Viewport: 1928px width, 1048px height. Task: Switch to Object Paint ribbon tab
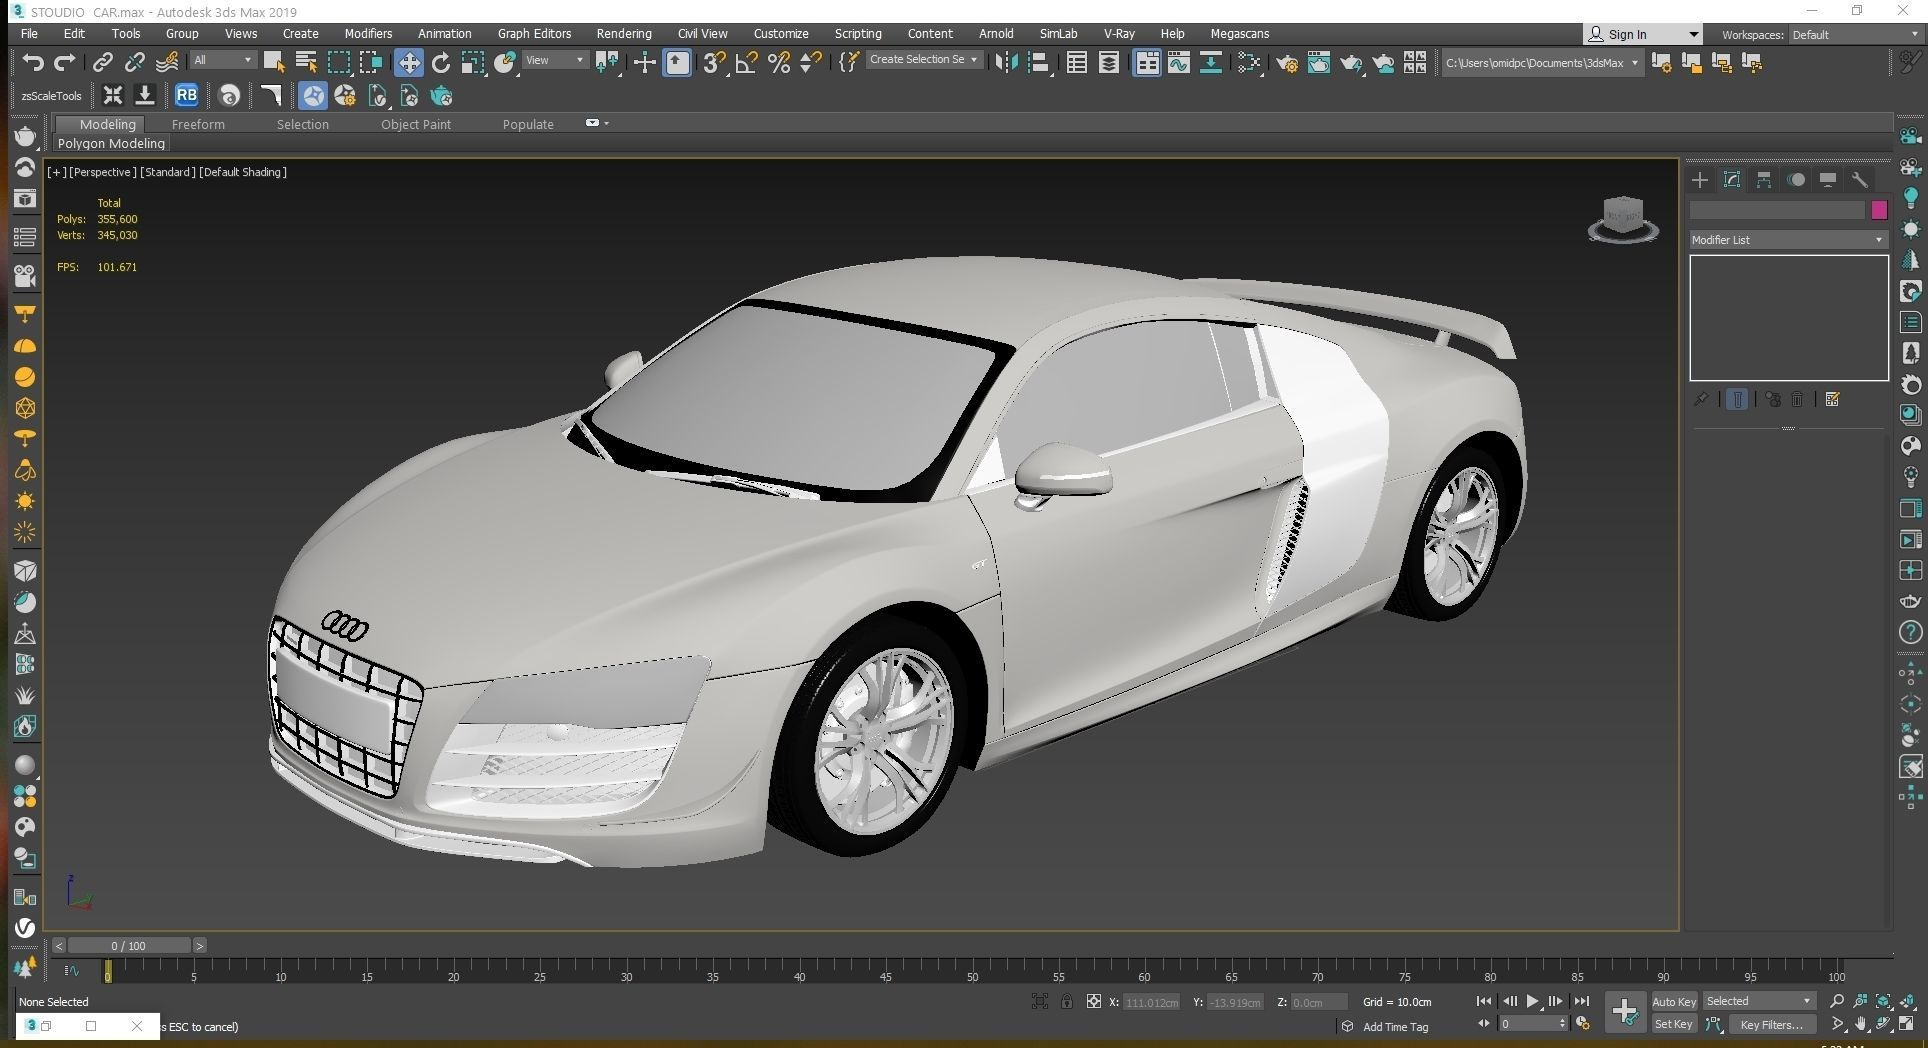416,124
